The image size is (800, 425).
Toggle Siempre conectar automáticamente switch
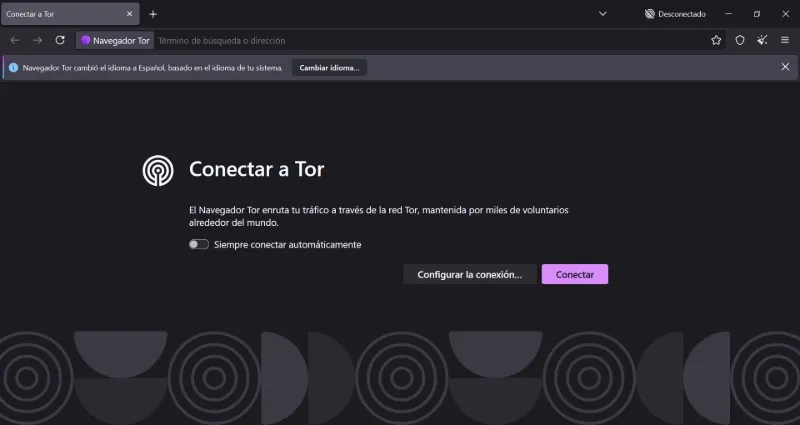pyautogui.click(x=198, y=244)
